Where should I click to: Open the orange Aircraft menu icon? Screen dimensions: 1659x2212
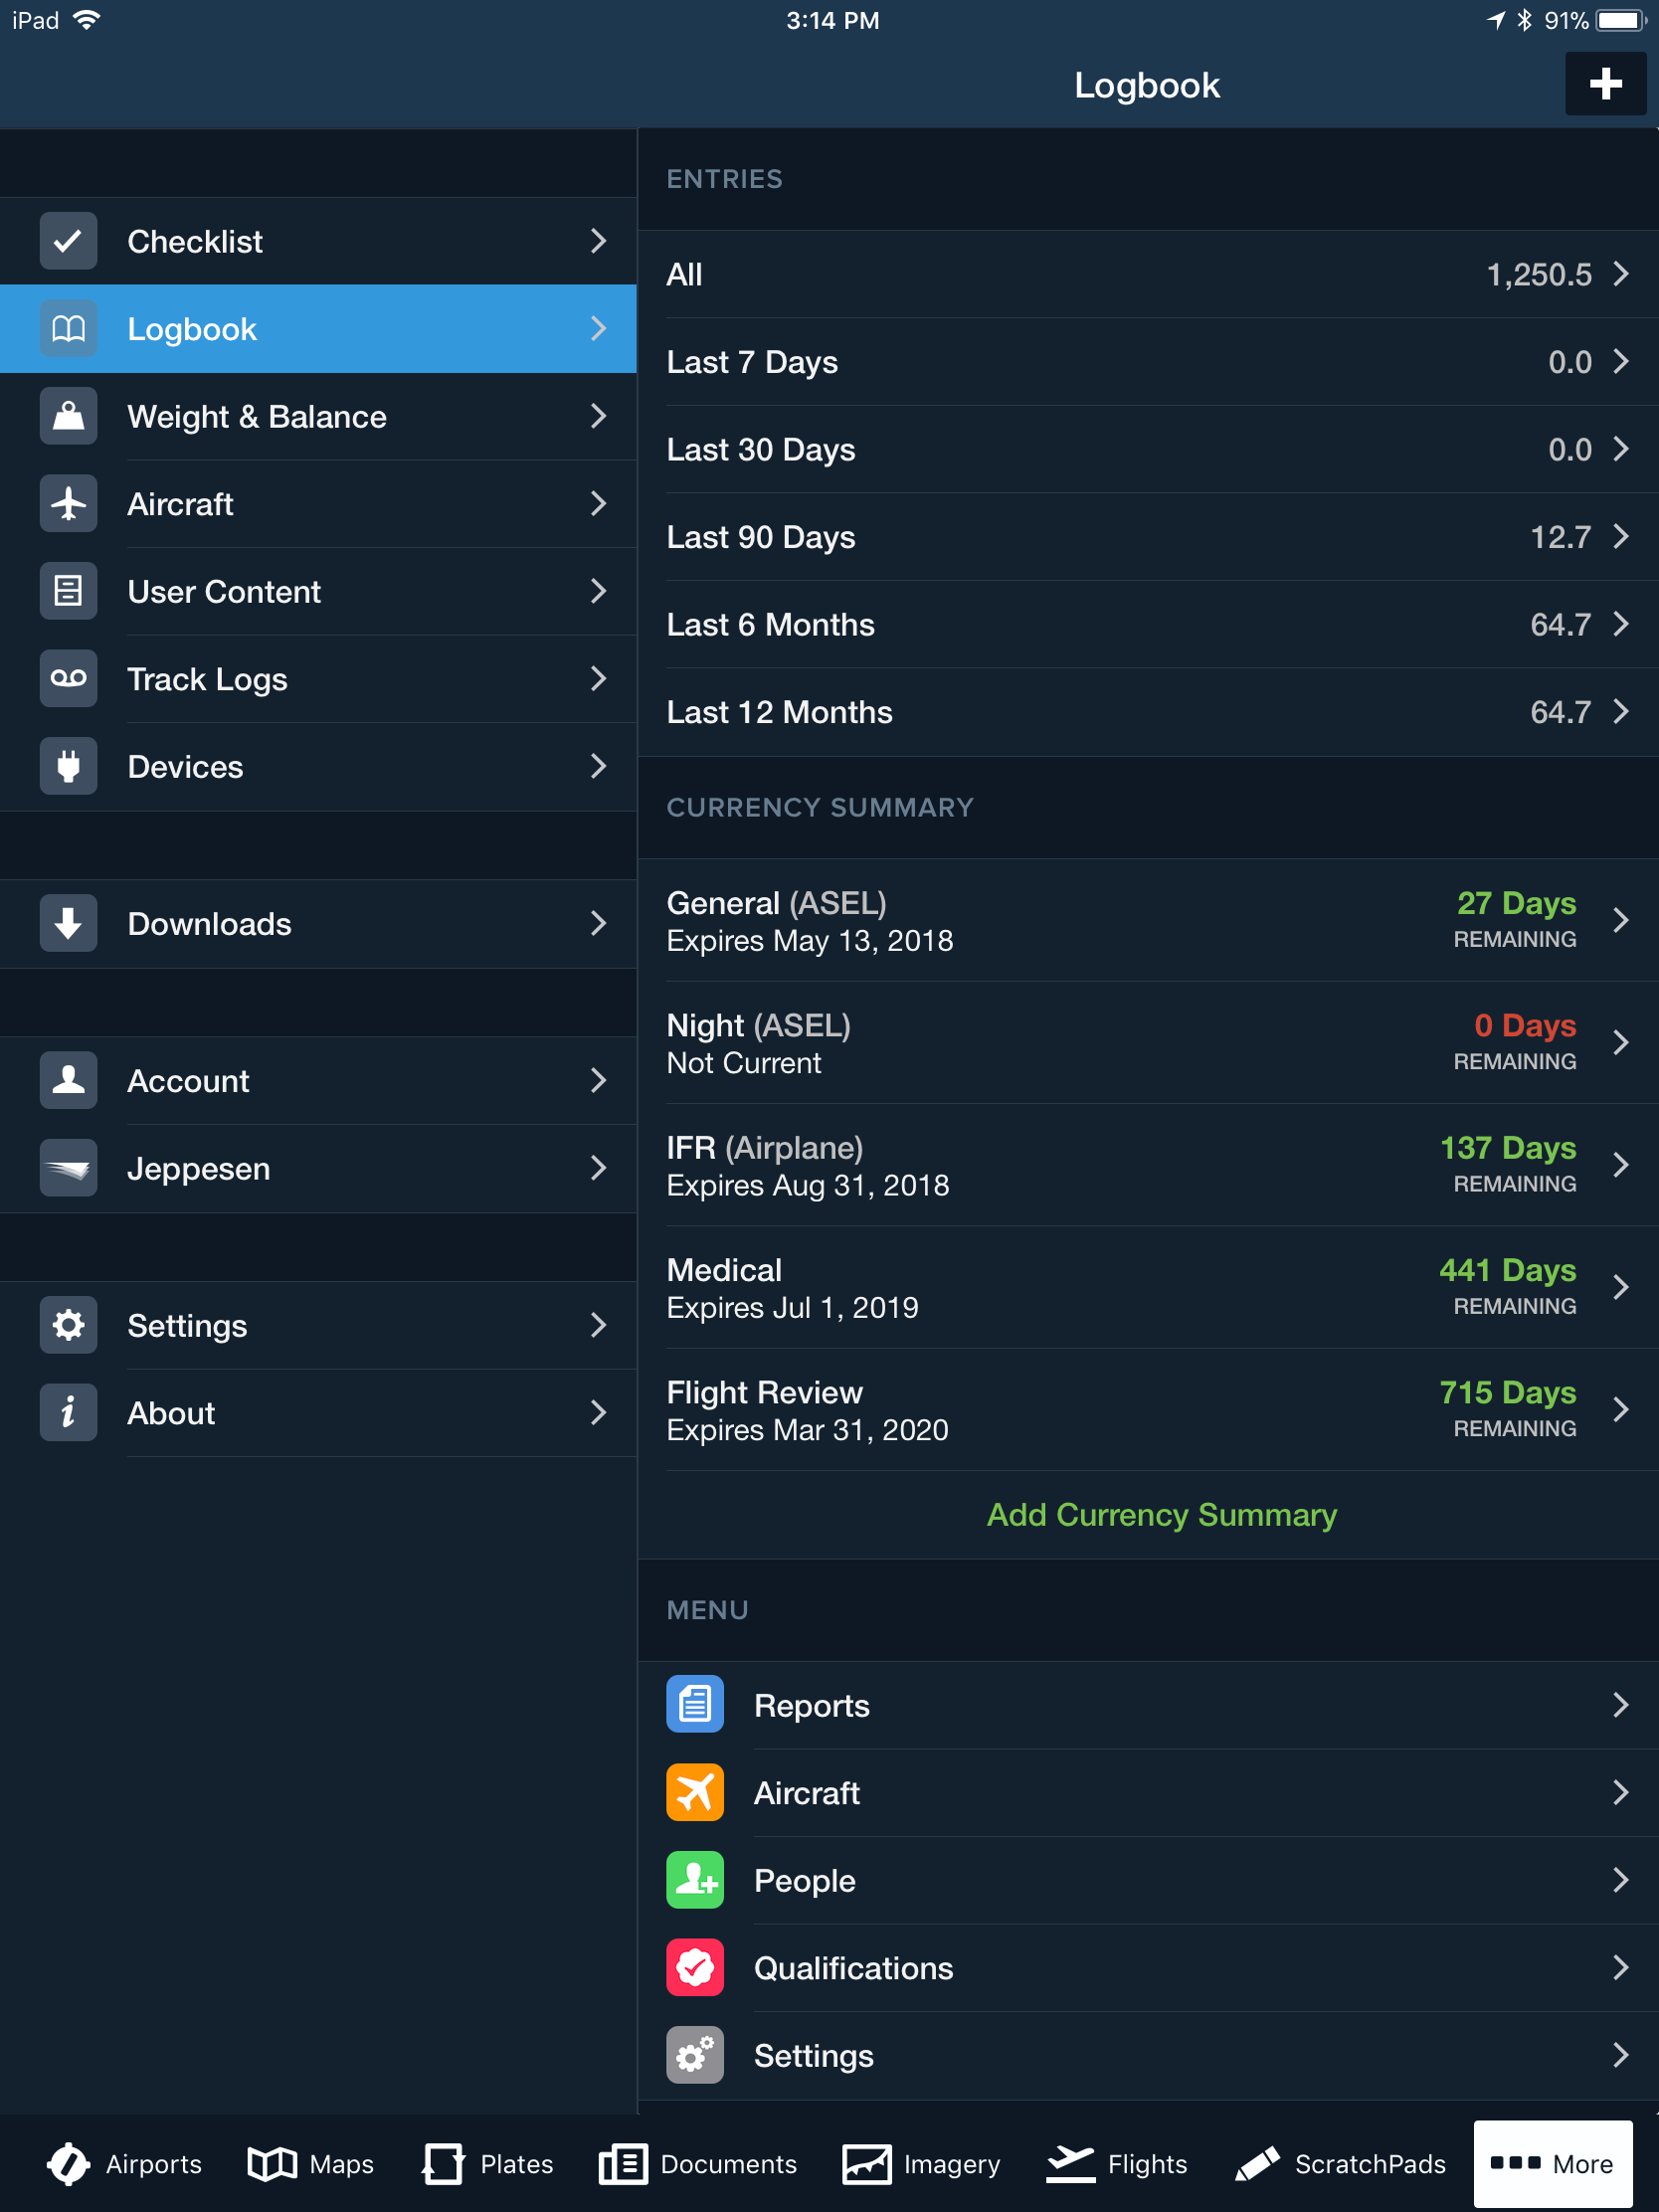tap(694, 1792)
